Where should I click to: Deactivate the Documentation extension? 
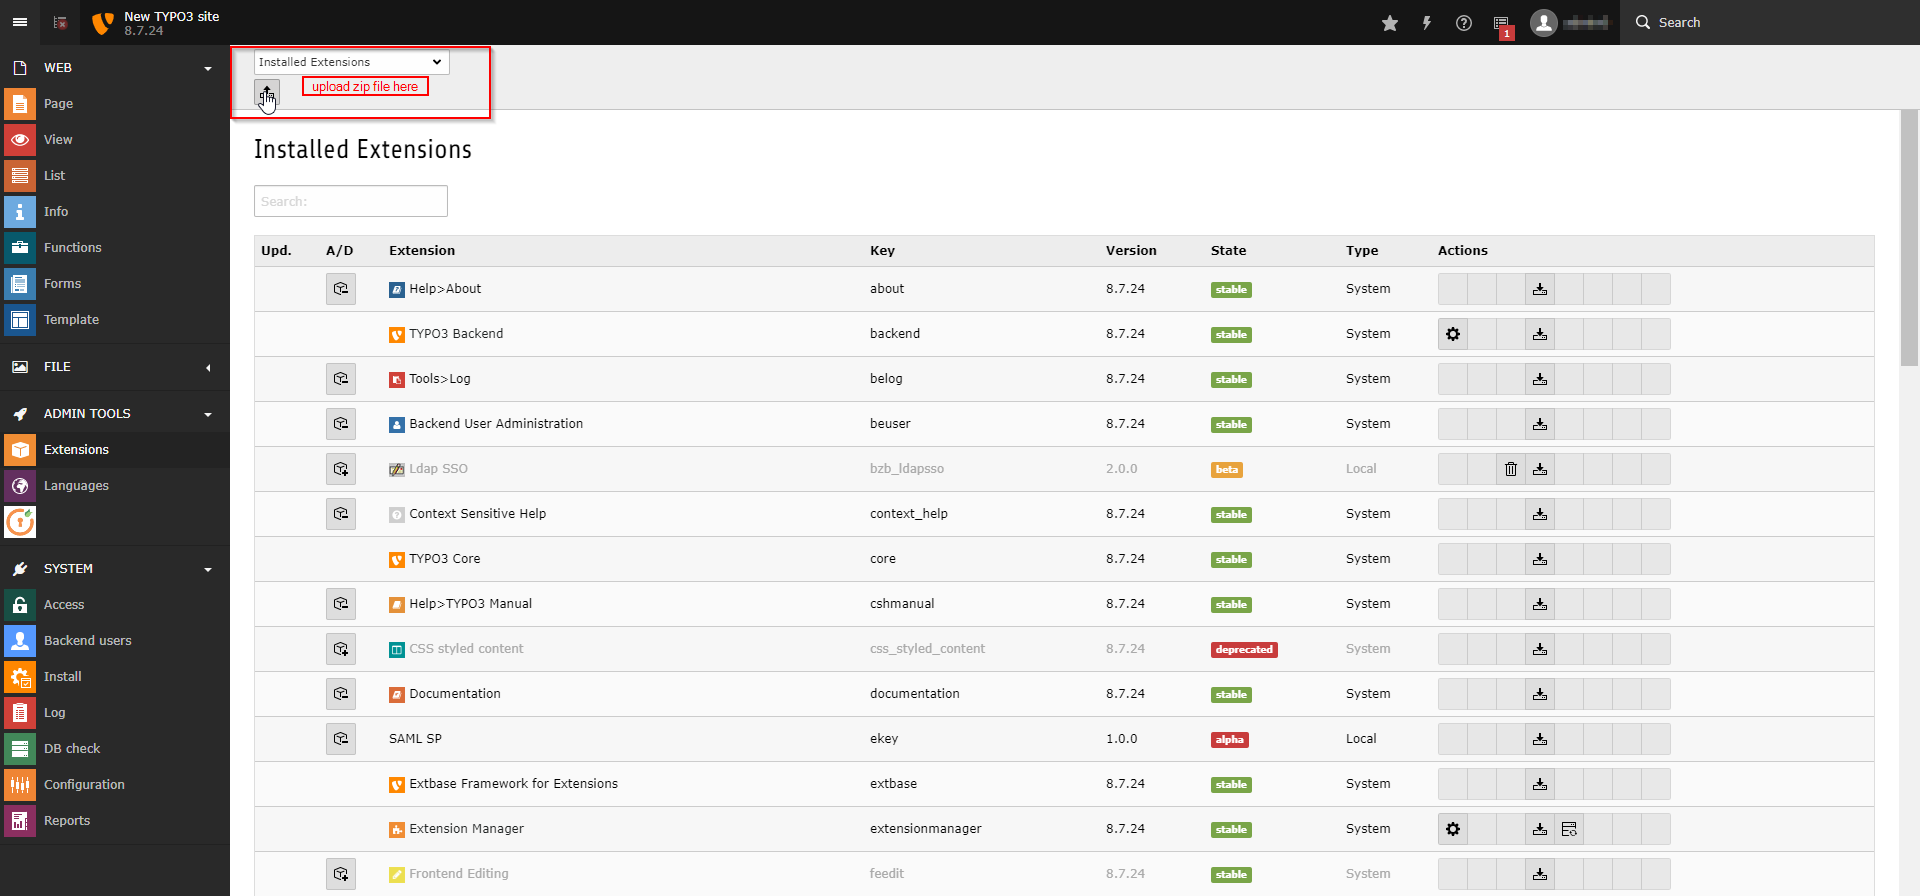(x=341, y=694)
